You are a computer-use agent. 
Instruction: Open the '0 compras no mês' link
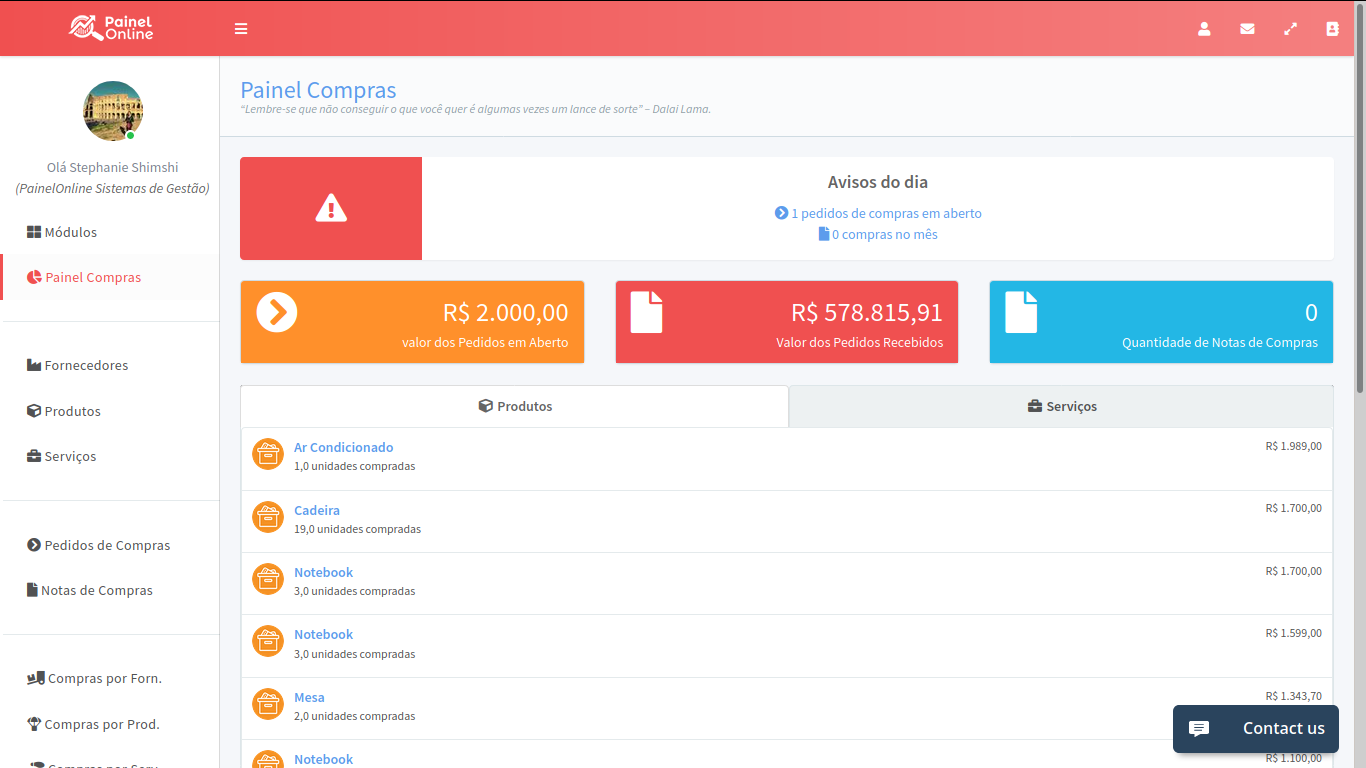pos(884,235)
